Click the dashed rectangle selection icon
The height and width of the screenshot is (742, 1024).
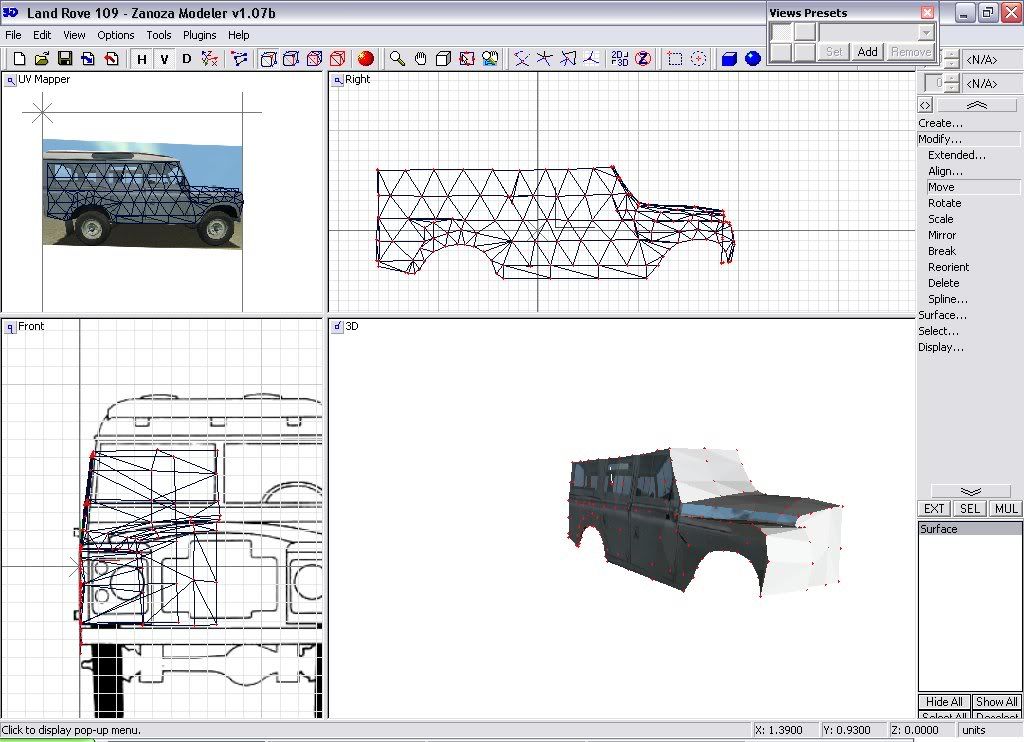tap(675, 59)
